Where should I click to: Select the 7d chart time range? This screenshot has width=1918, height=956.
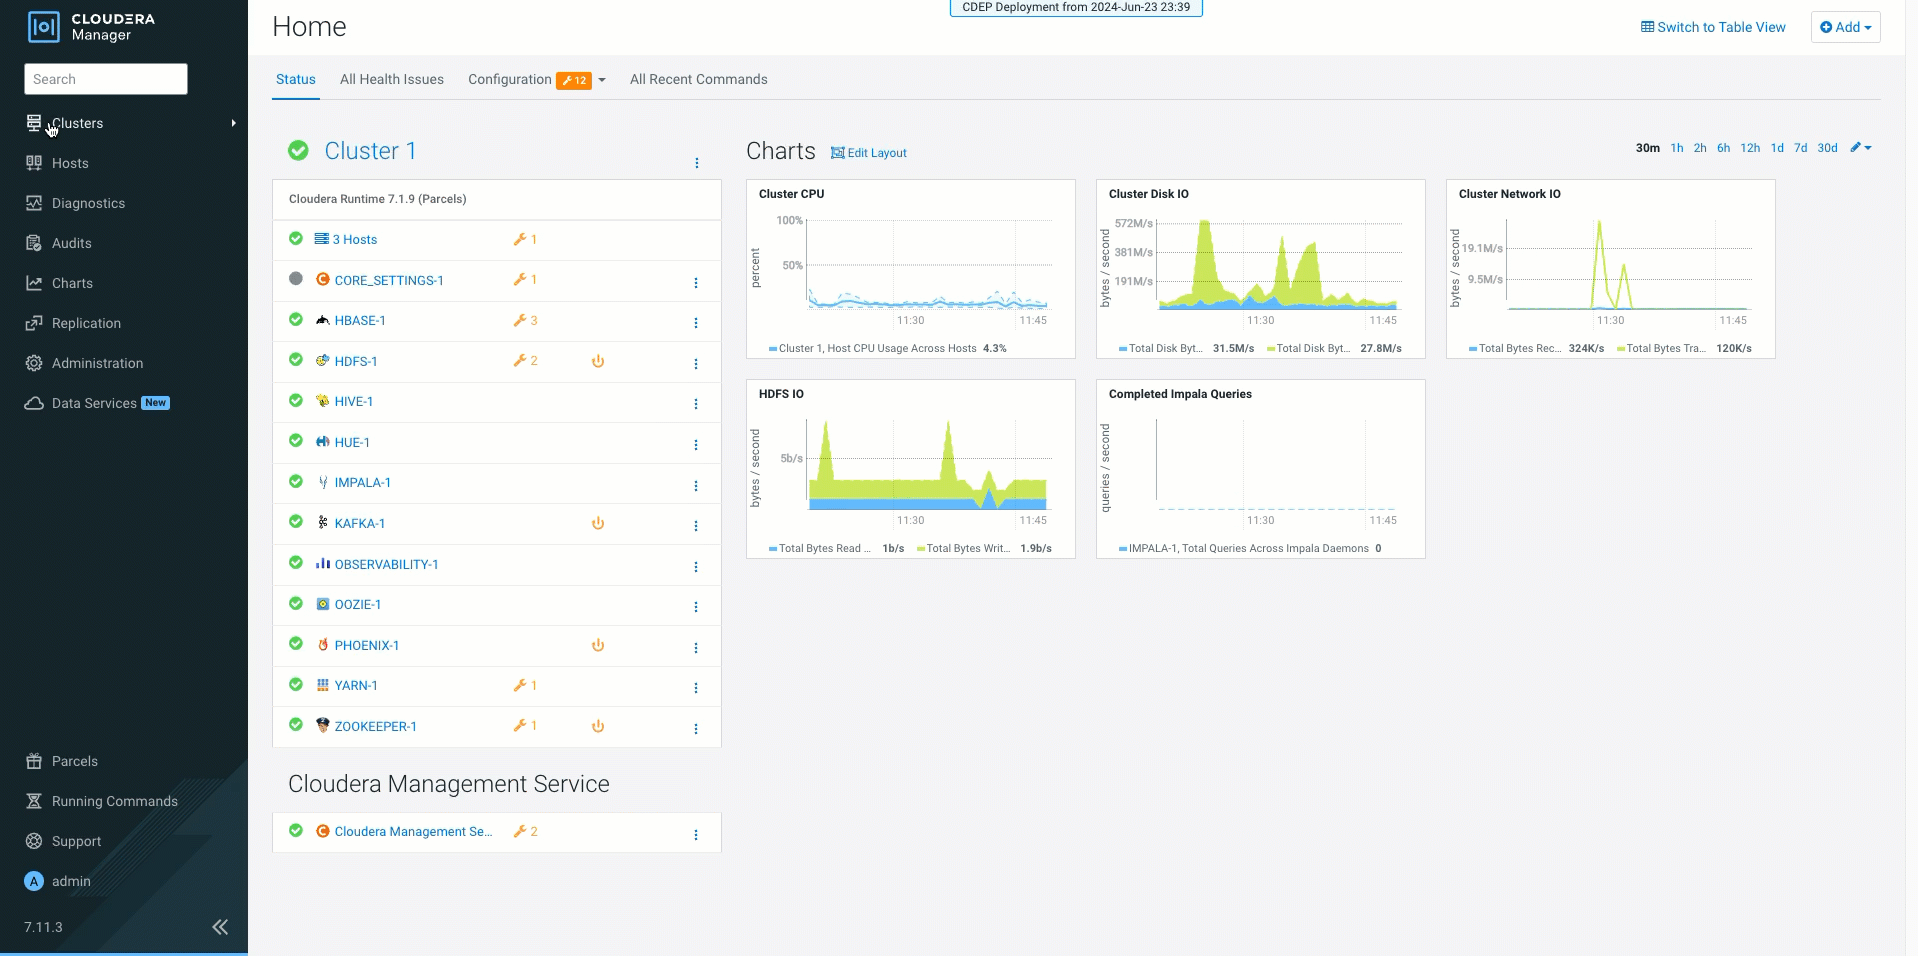[x=1800, y=148]
